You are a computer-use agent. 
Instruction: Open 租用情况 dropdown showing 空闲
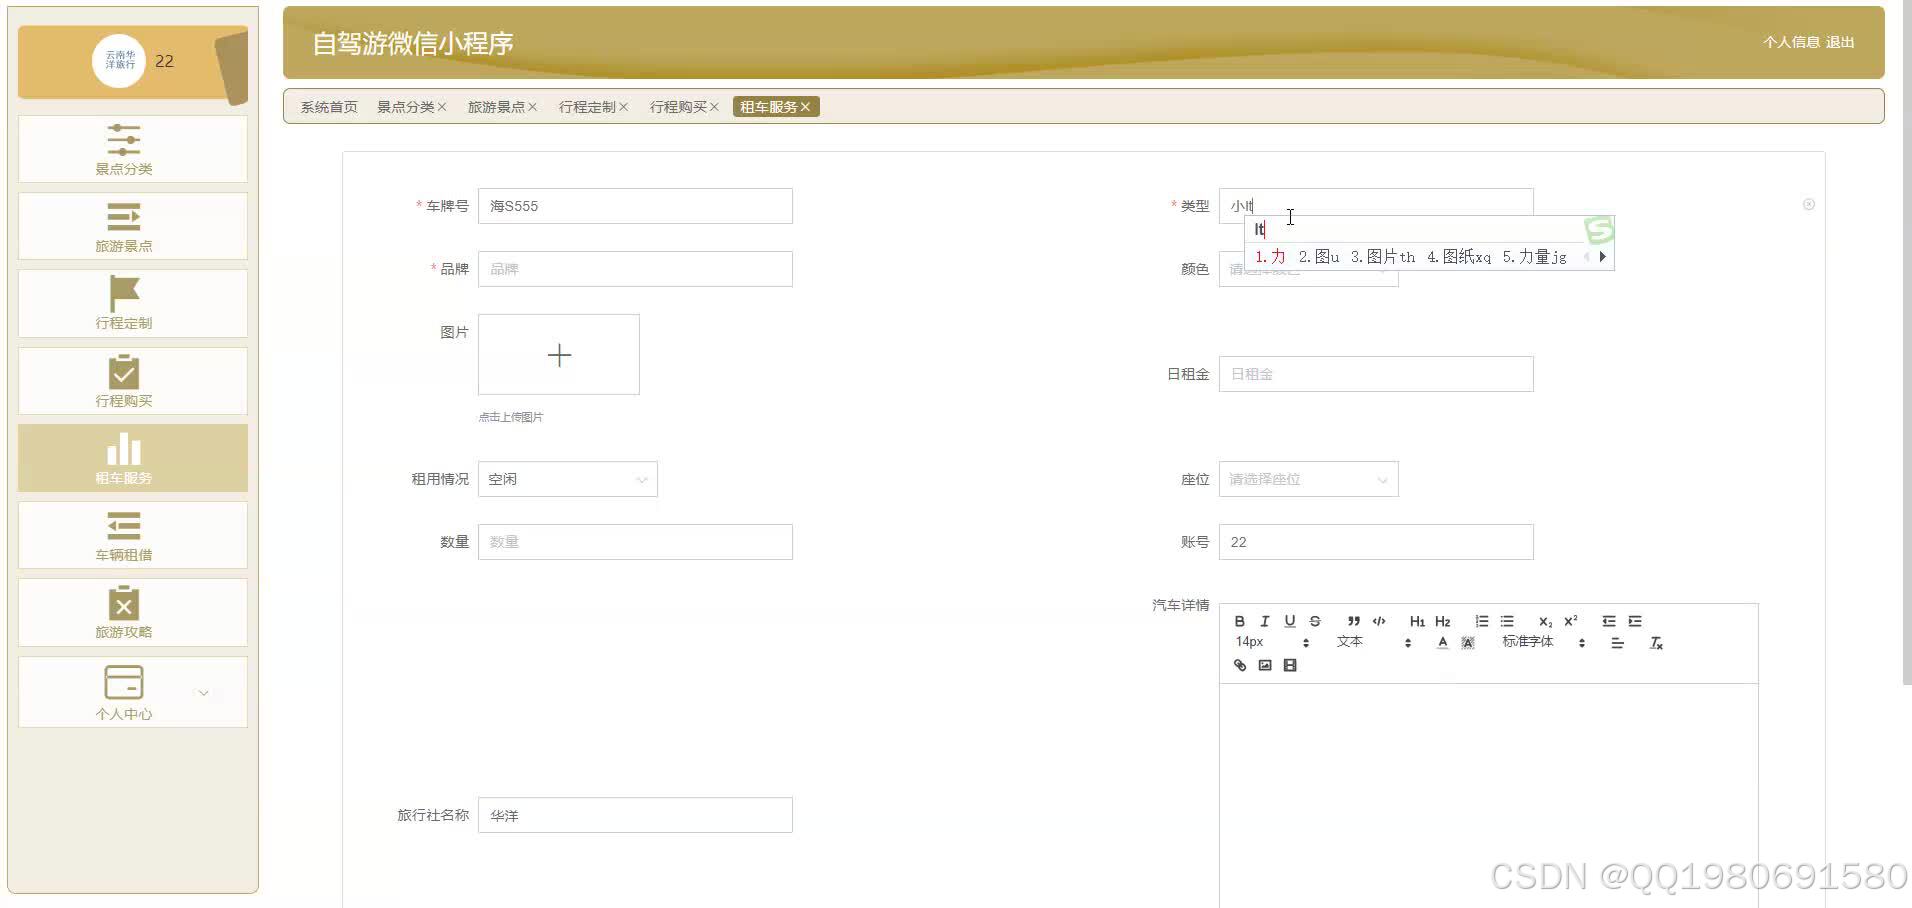(568, 479)
